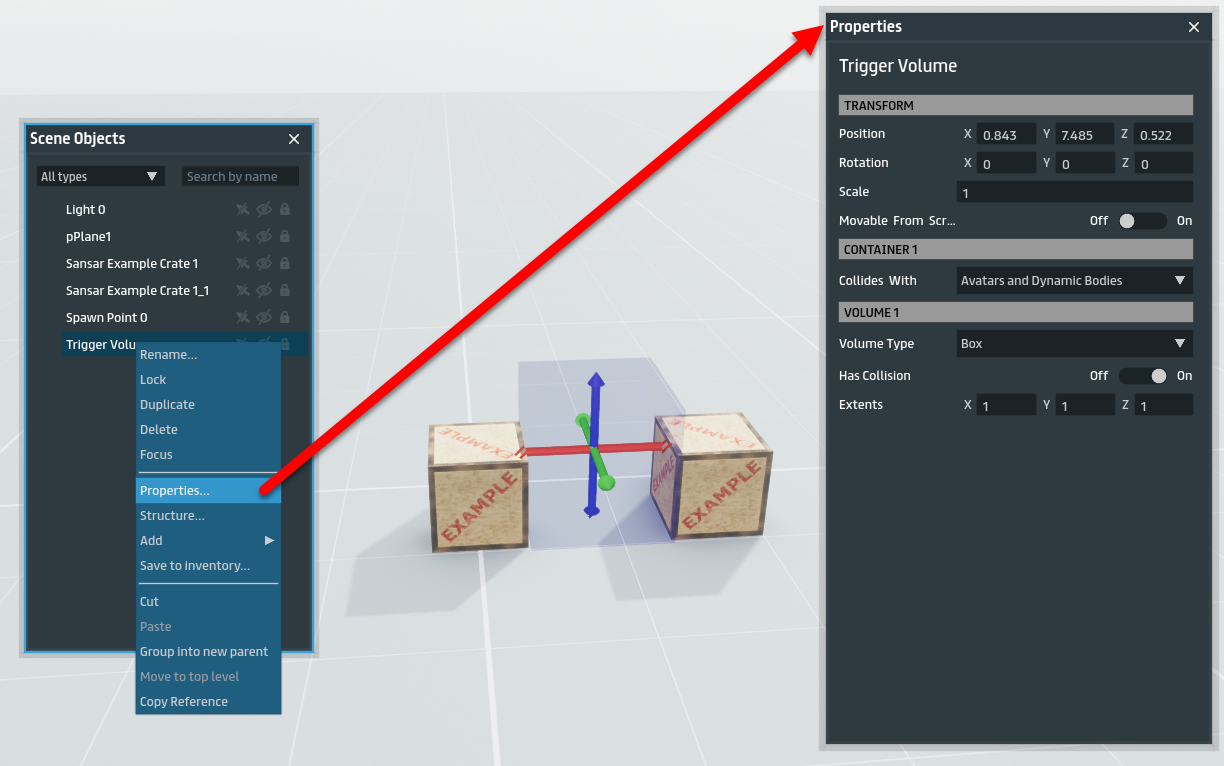Image resolution: width=1224 pixels, height=766 pixels.
Task: Turn off the Has Collision switch
Action: (x=1142, y=376)
